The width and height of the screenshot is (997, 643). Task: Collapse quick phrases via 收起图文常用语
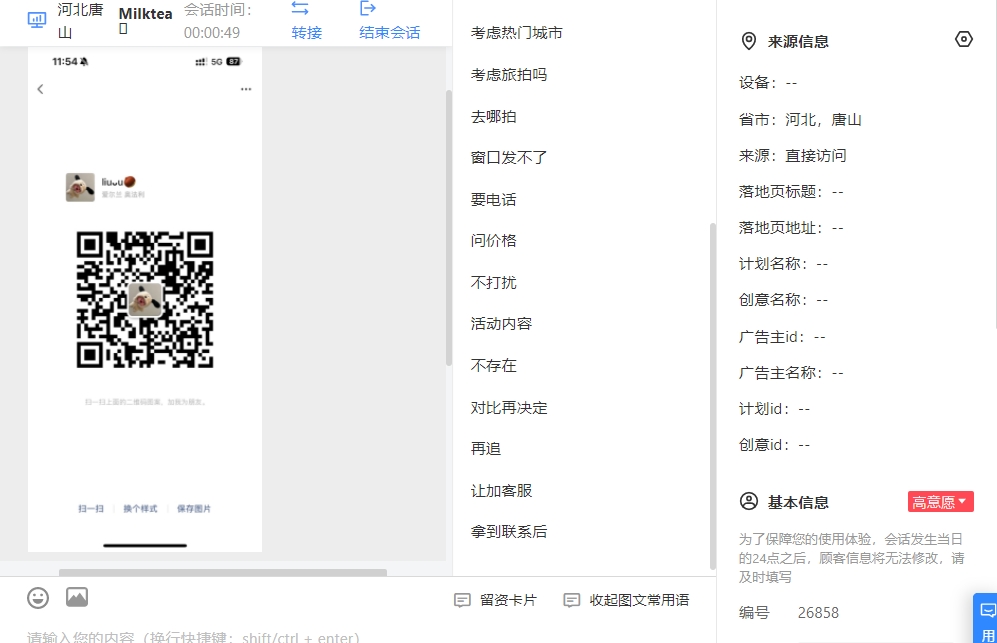(626, 600)
